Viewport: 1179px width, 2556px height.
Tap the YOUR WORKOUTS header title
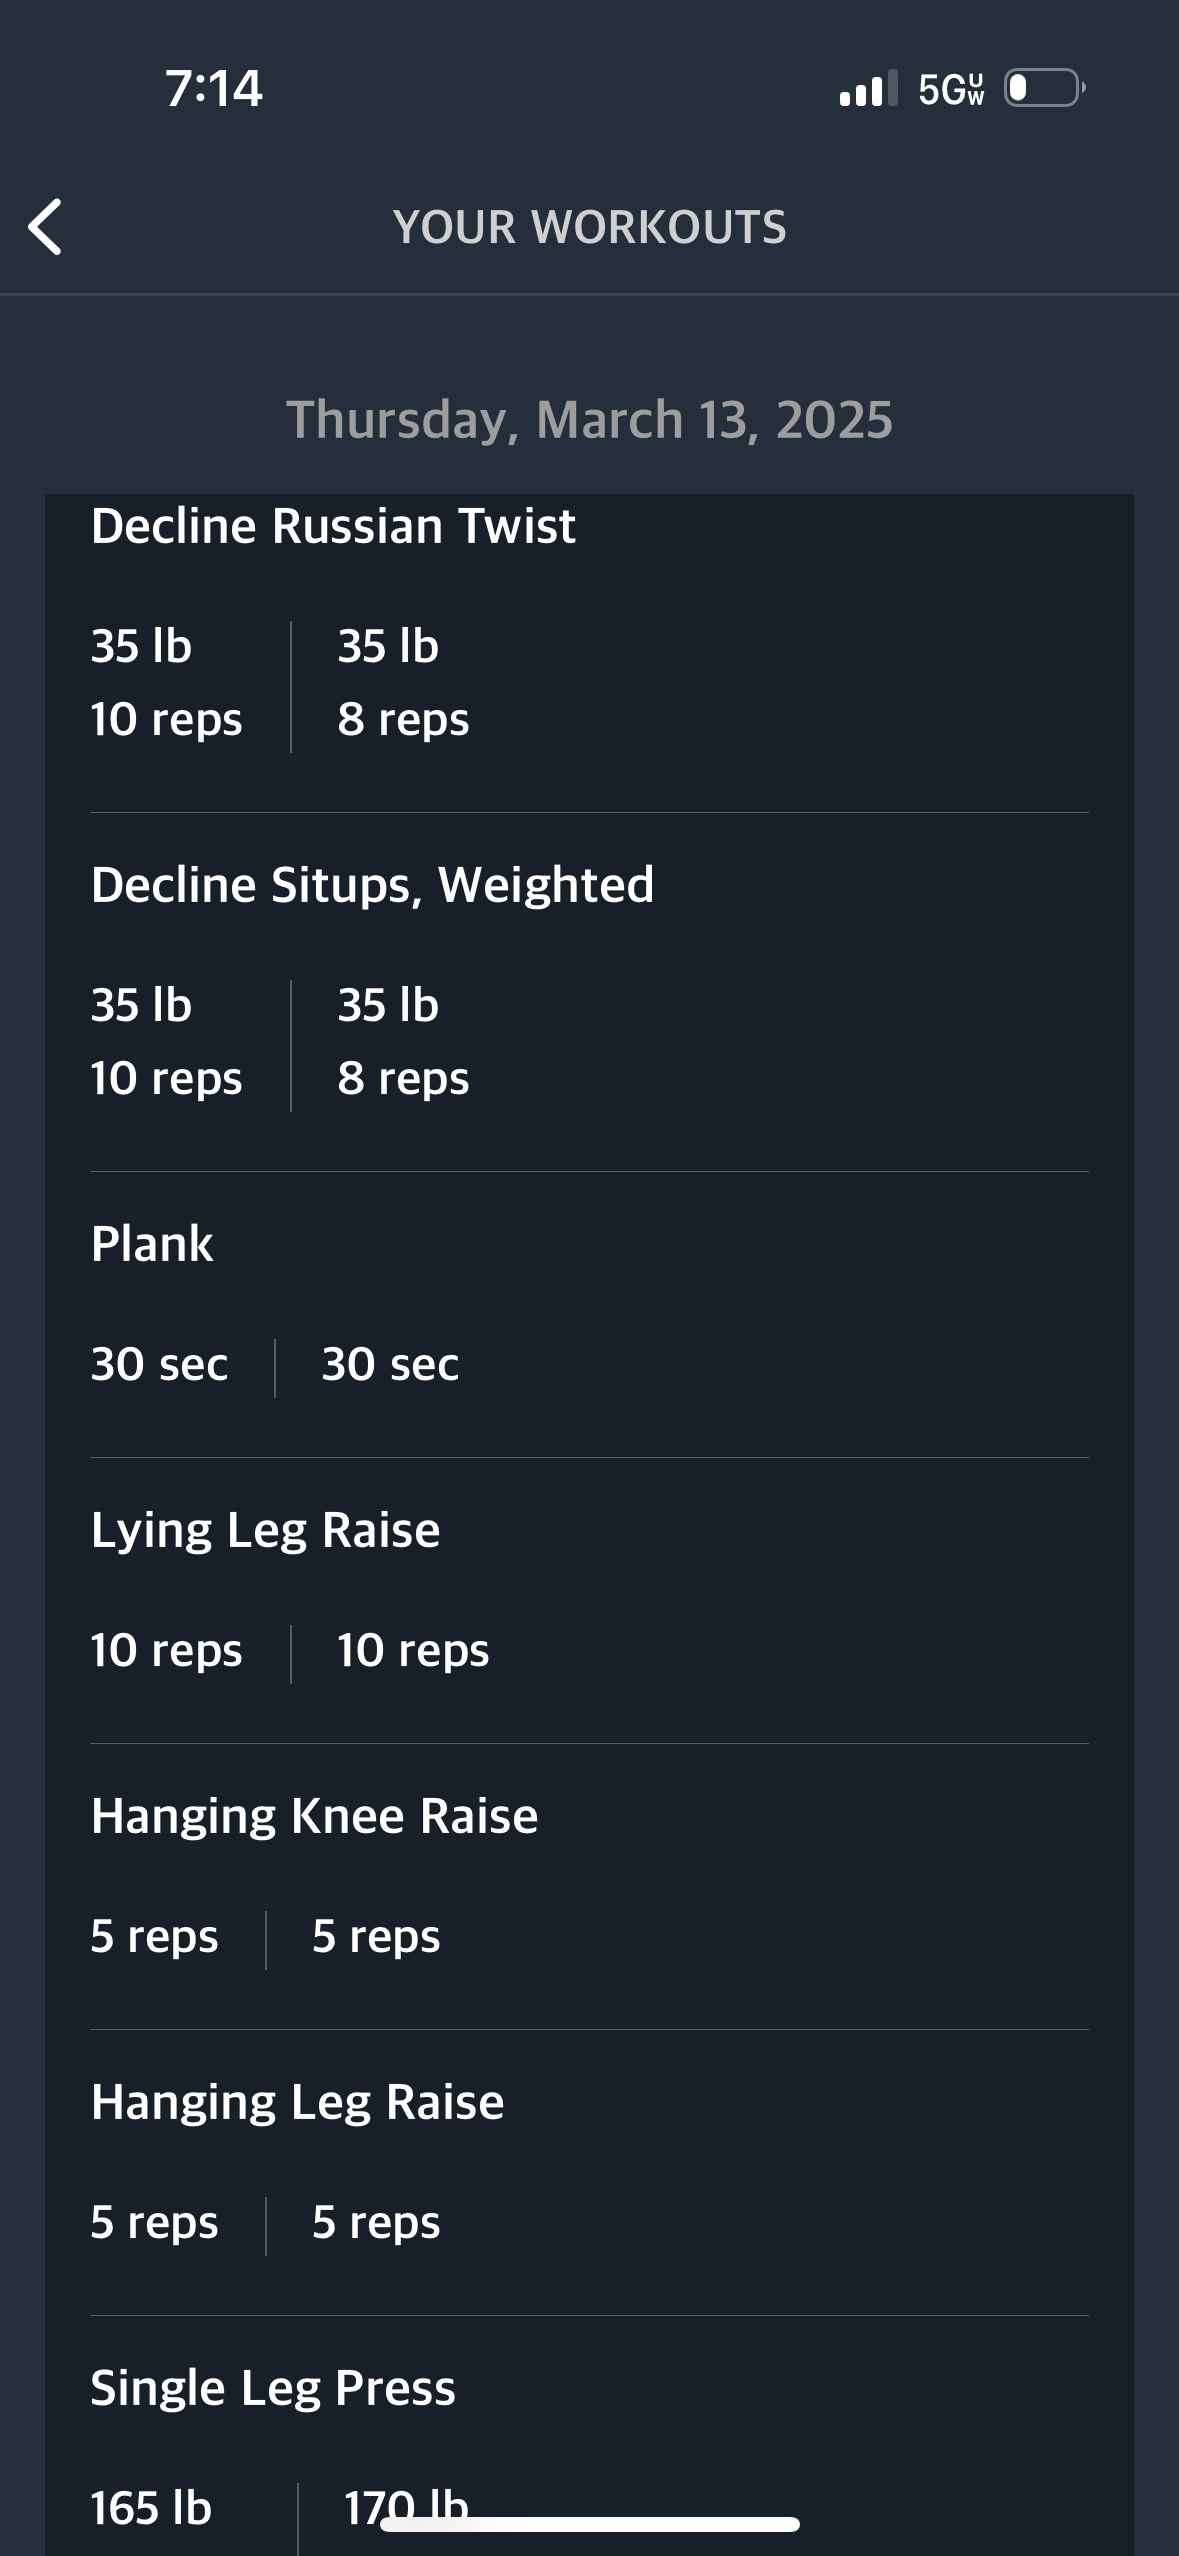(x=589, y=227)
